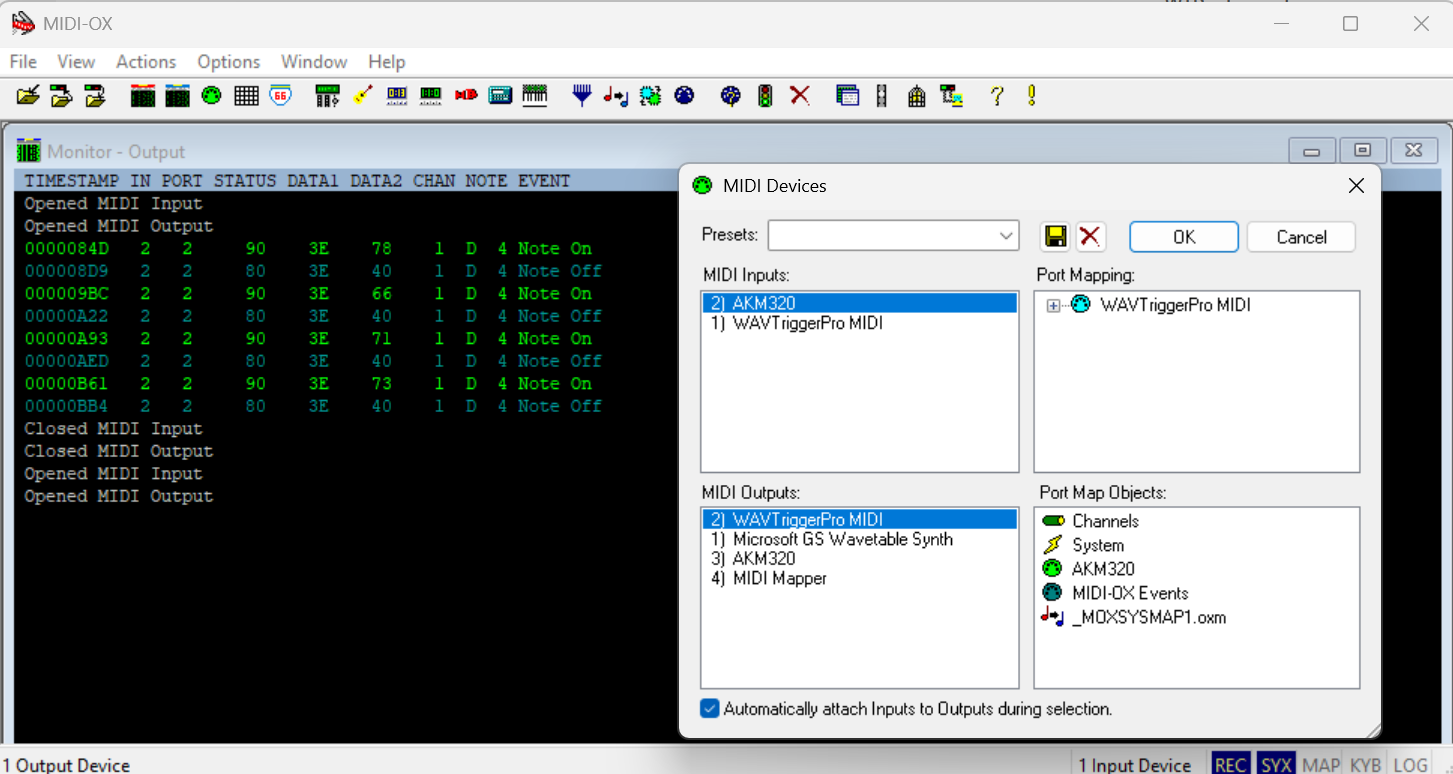Click the yellow exclamation mark toolbar icon

click(1031, 96)
